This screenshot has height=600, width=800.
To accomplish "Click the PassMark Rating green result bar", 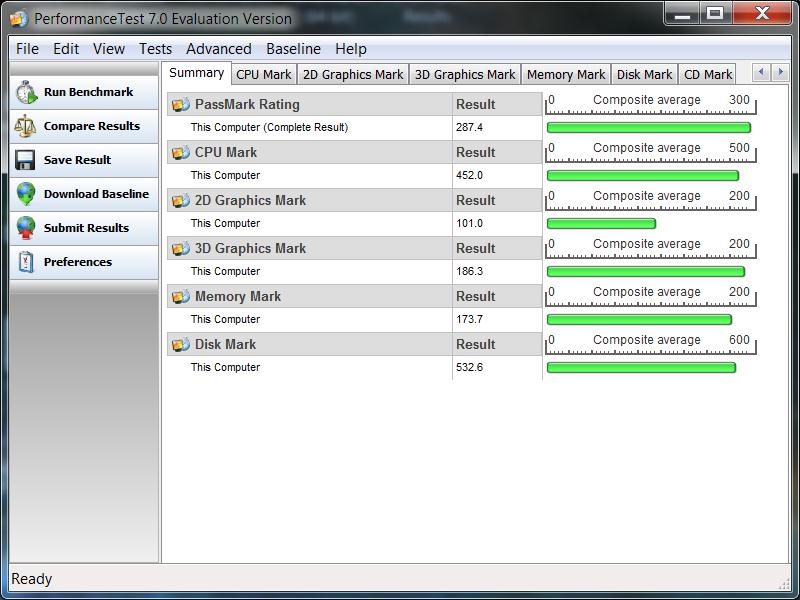I will (x=648, y=128).
